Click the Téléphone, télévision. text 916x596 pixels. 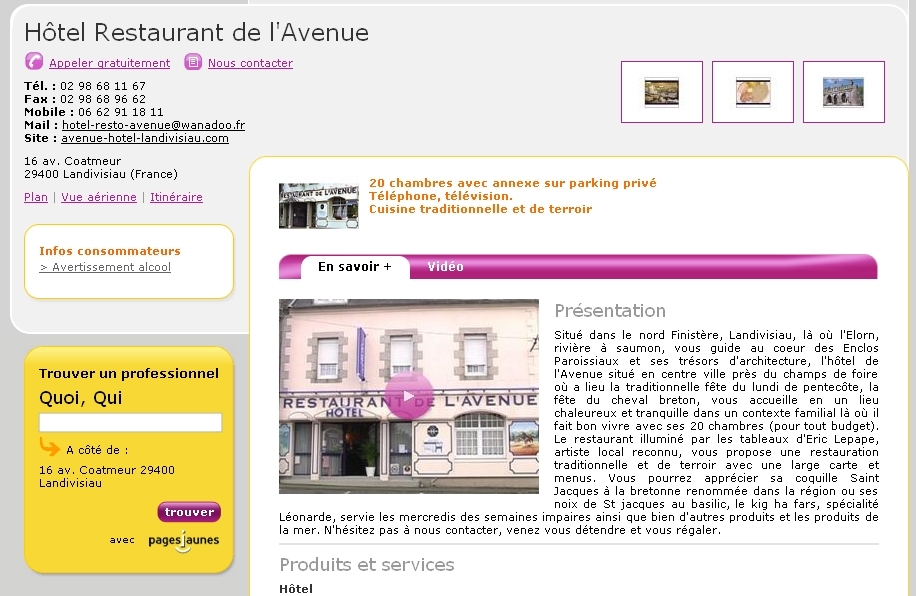tap(440, 196)
